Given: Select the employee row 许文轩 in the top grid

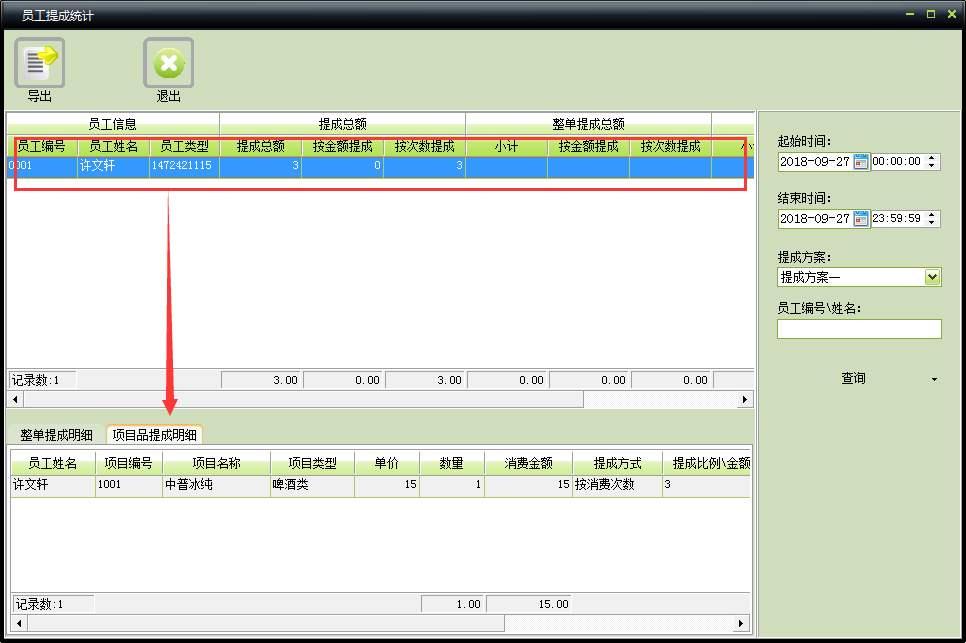Looking at the screenshot, I should point(380,166).
